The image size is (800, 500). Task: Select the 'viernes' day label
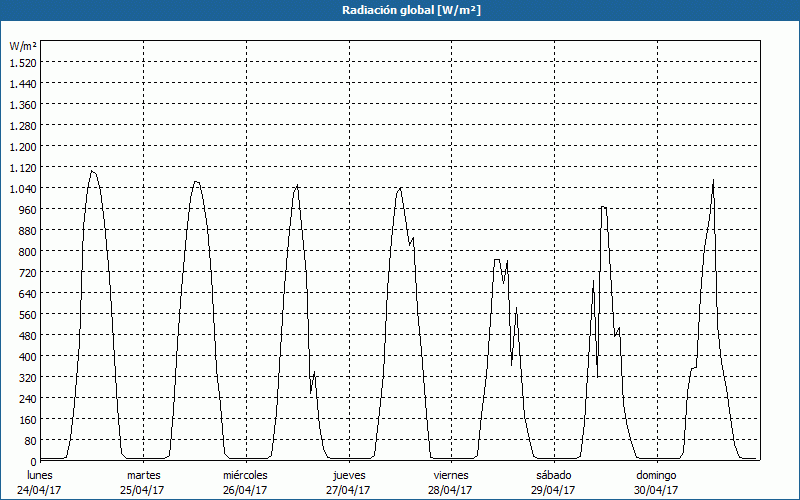(451, 475)
